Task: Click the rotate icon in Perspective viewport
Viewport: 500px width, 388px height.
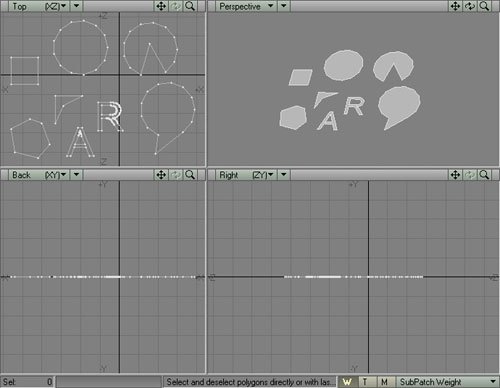Action: click(470, 6)
